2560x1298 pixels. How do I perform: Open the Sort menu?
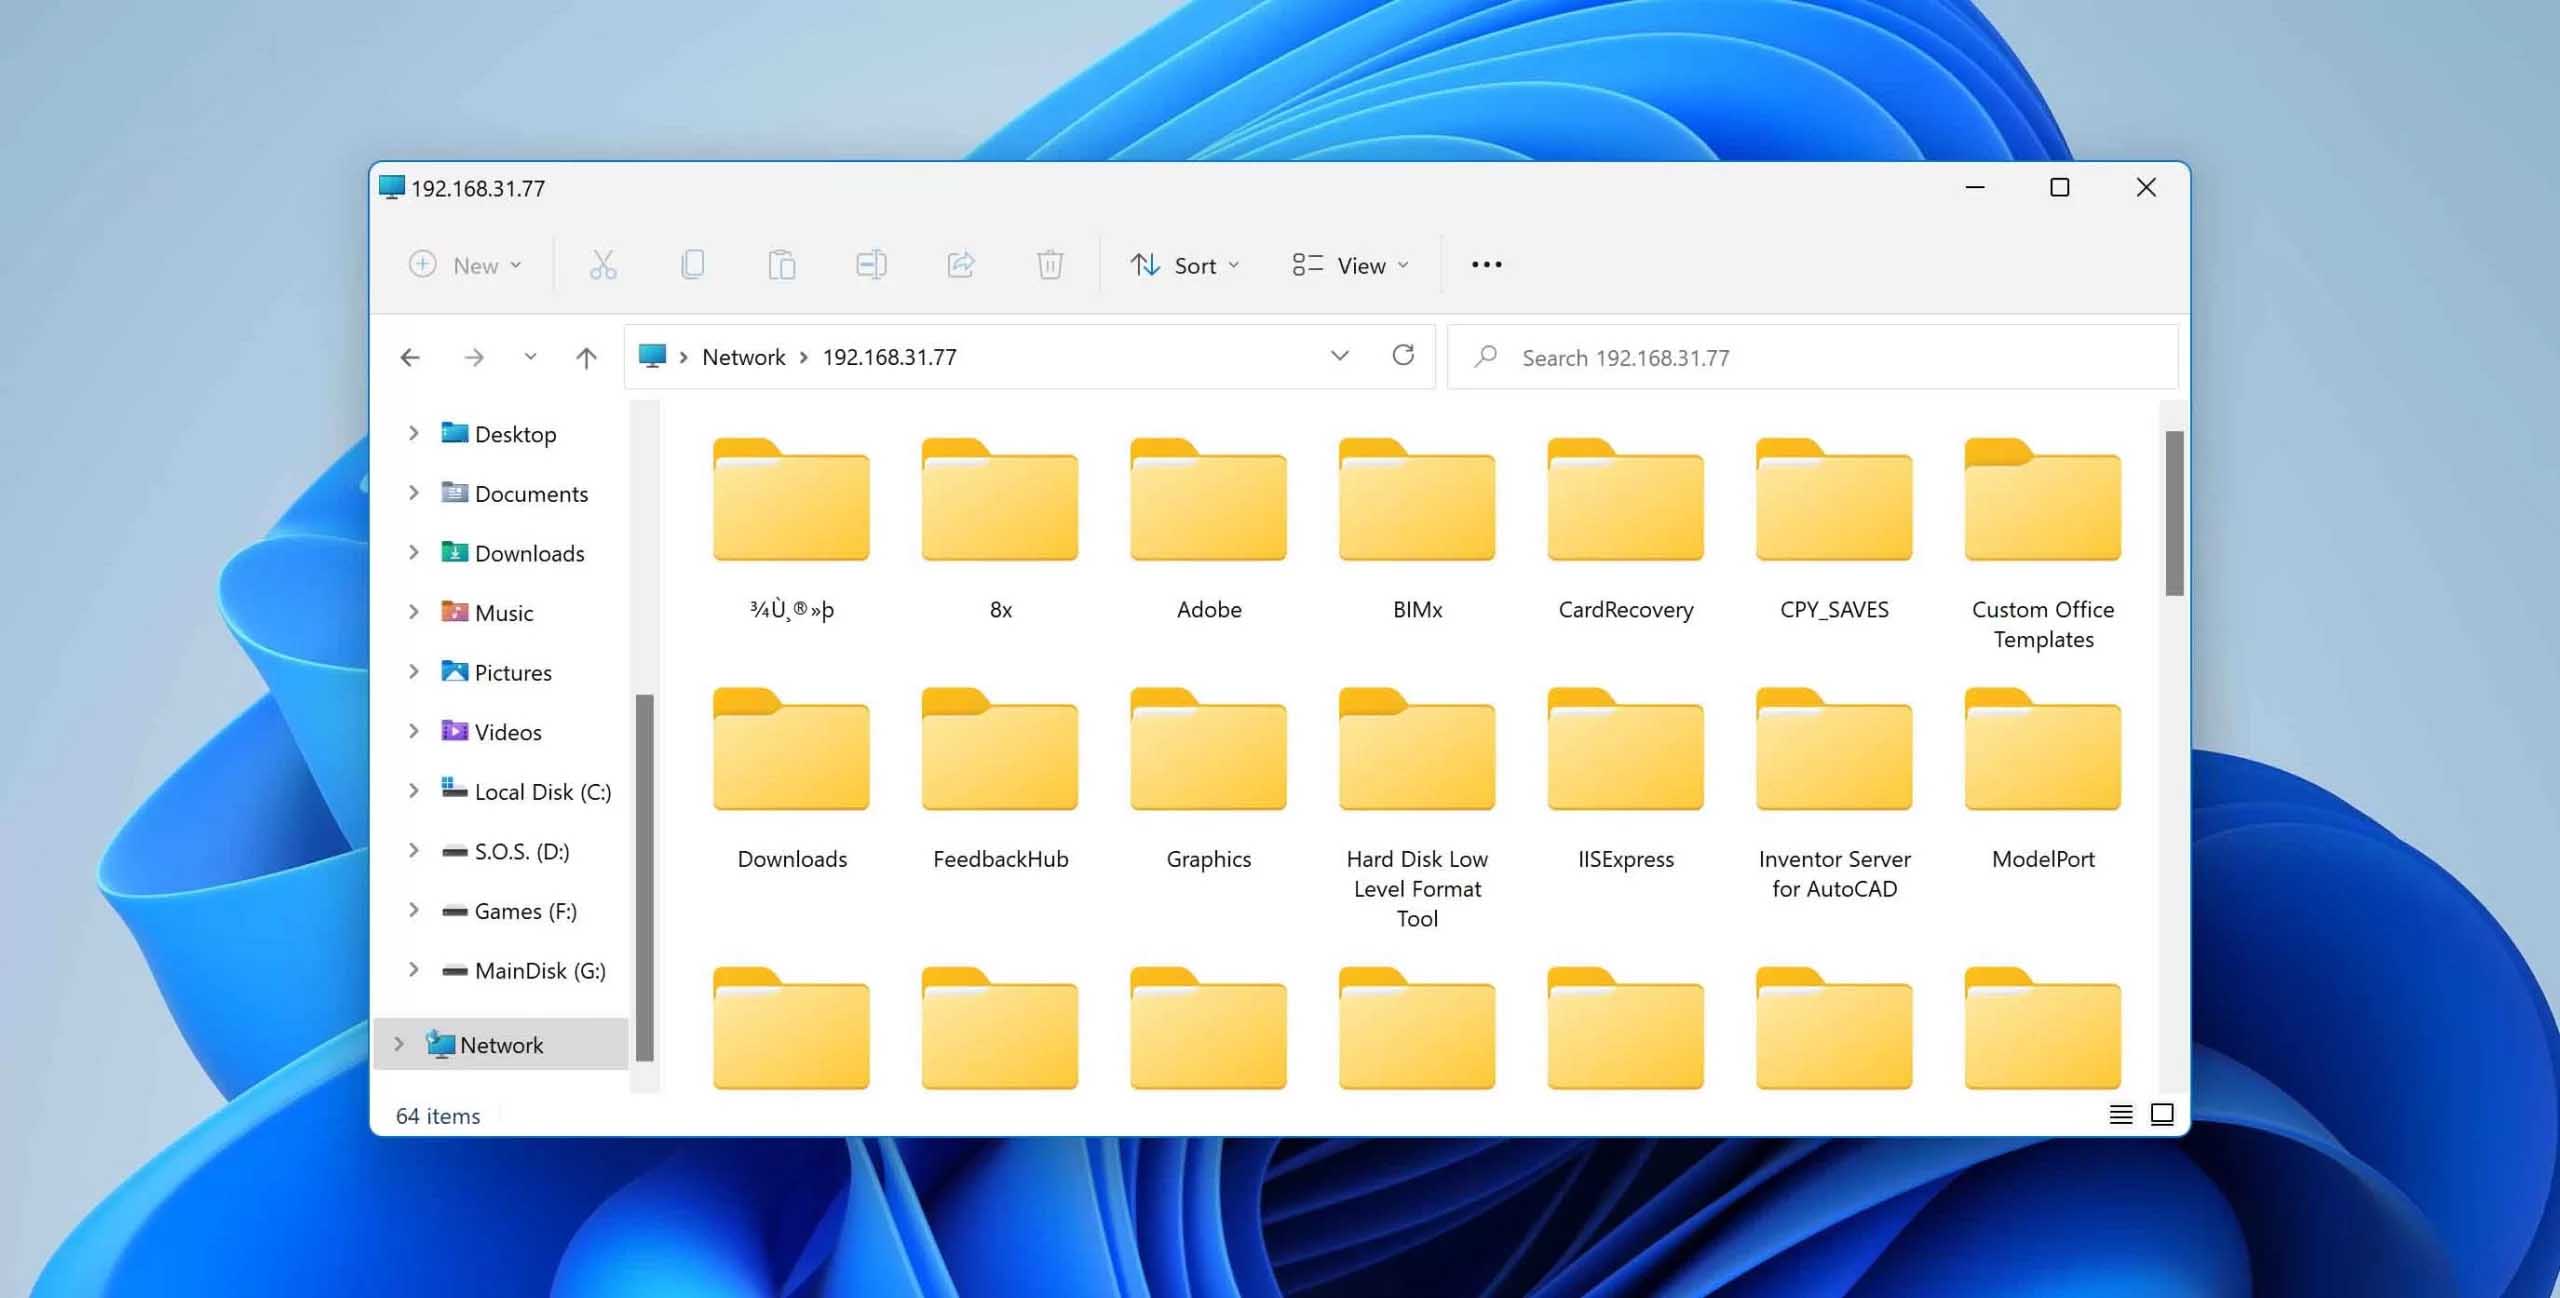[x=1185, y=265]
